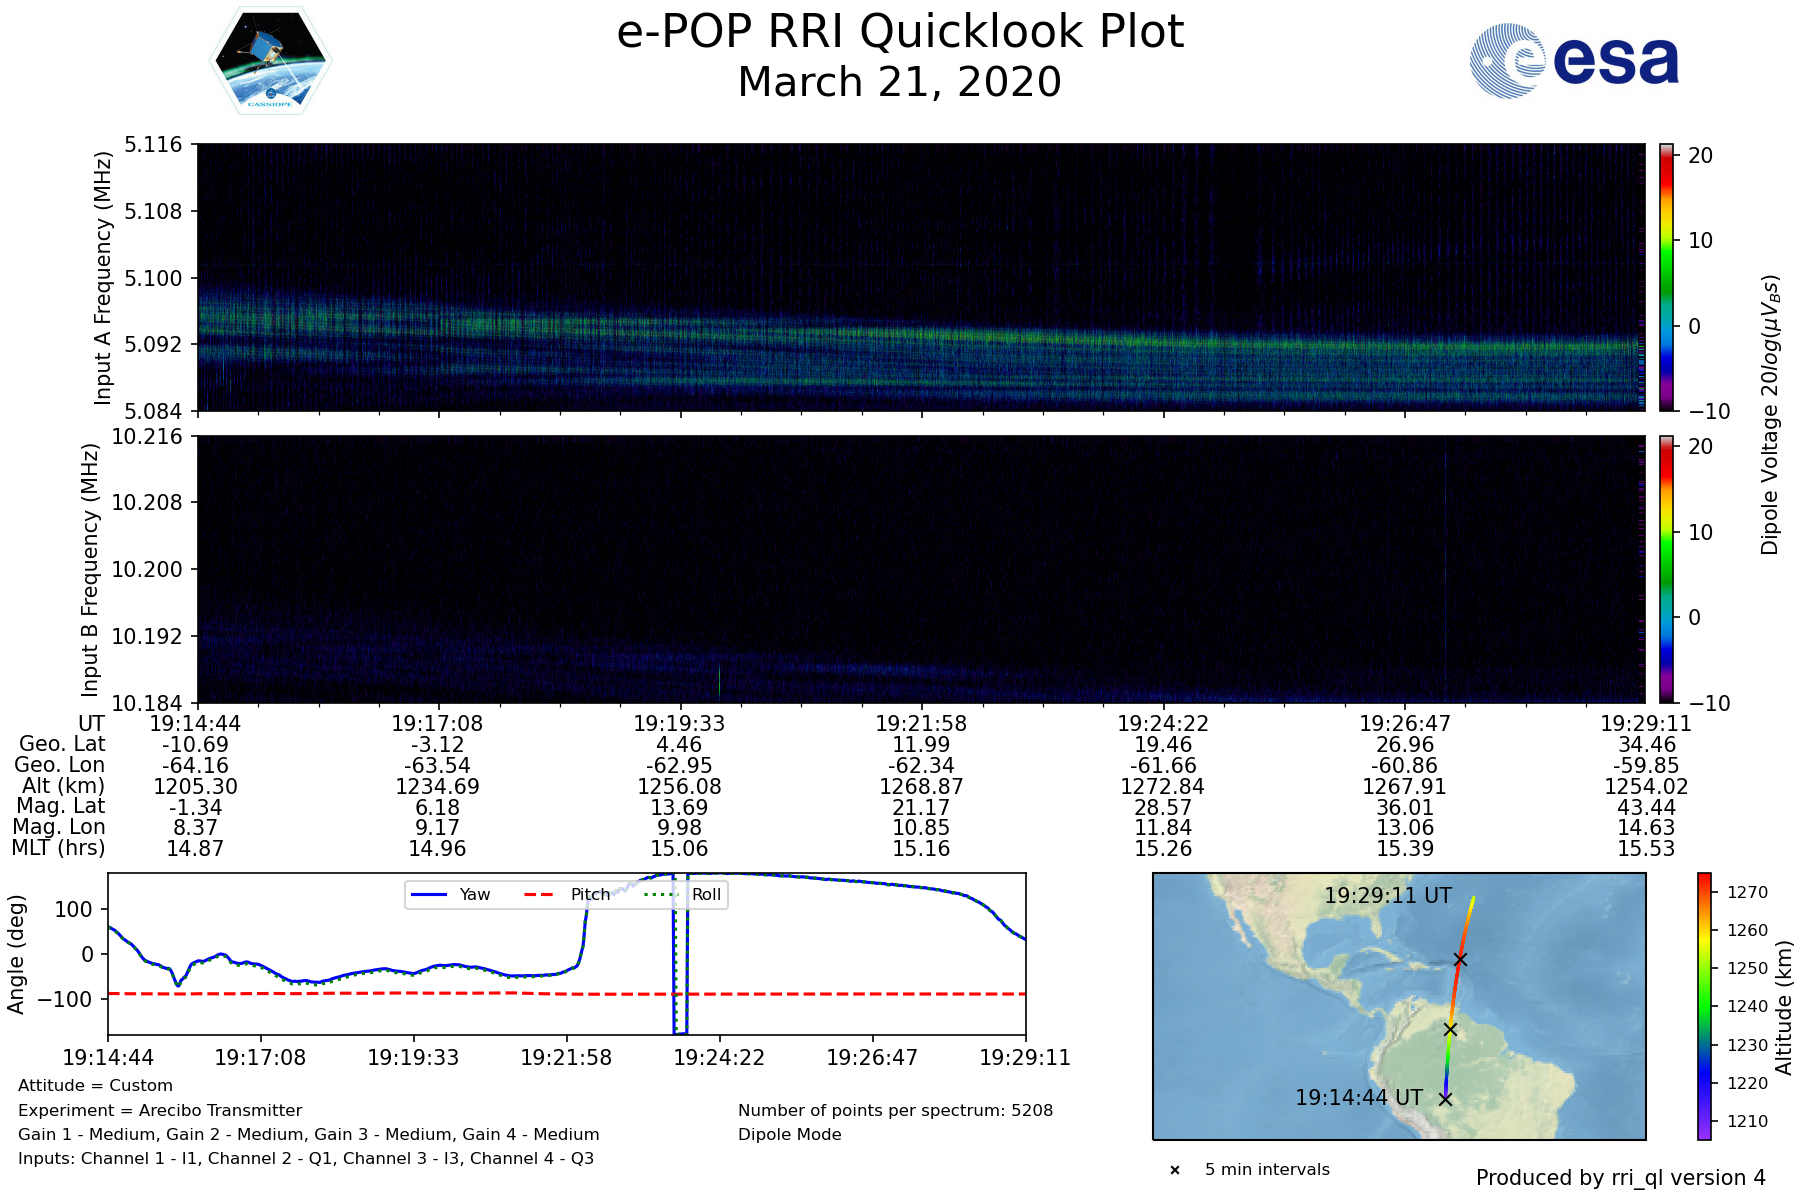Click the CASSIOPE satellite hexagon logo
Screen dimensions: 1800x1200
270,62
